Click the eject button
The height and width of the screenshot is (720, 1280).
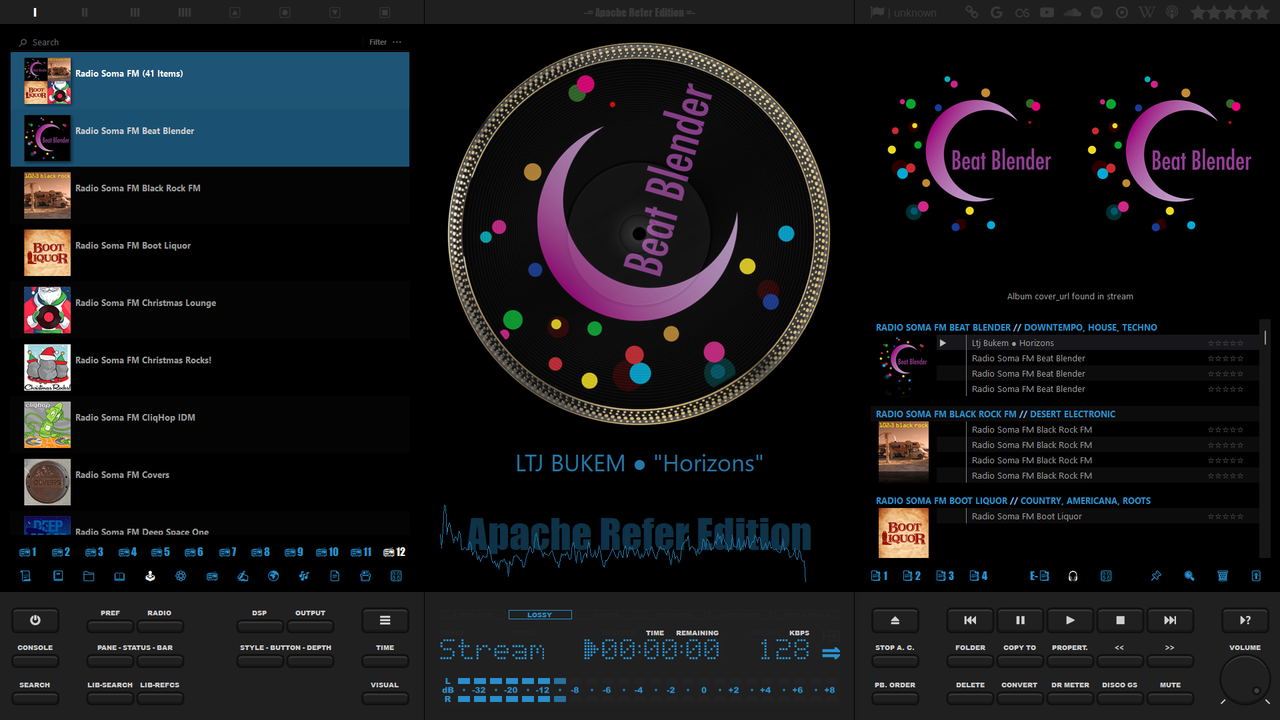coord(895,620)
